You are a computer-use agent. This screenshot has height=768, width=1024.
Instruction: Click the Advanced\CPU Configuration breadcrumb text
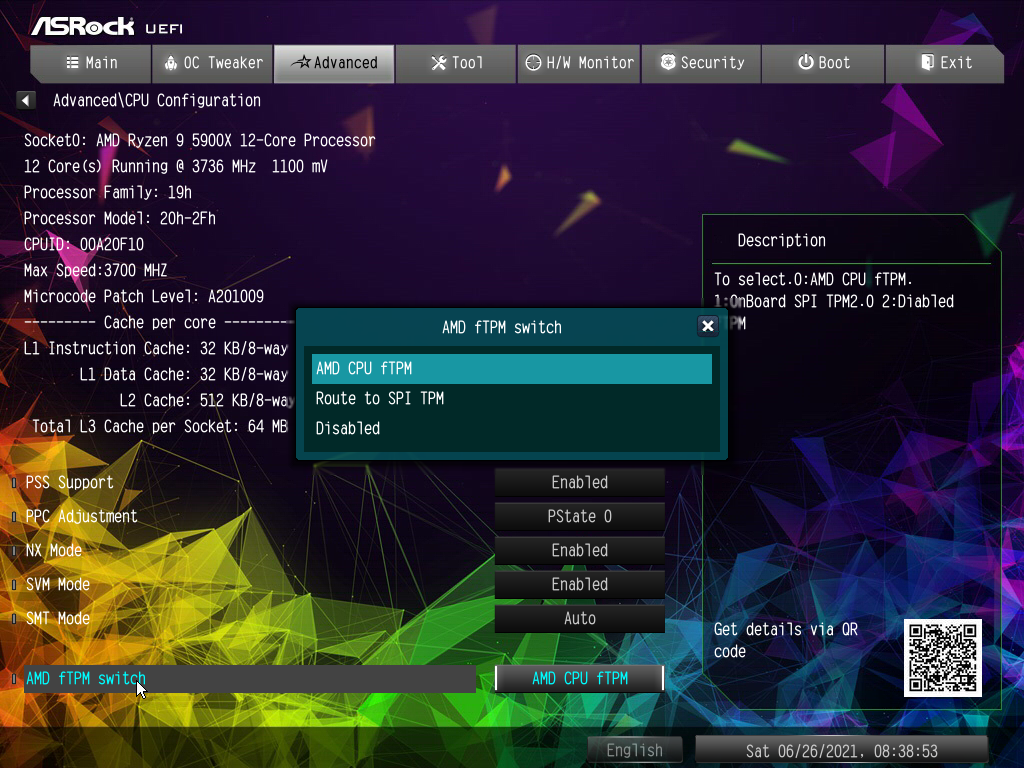point(157,101)
